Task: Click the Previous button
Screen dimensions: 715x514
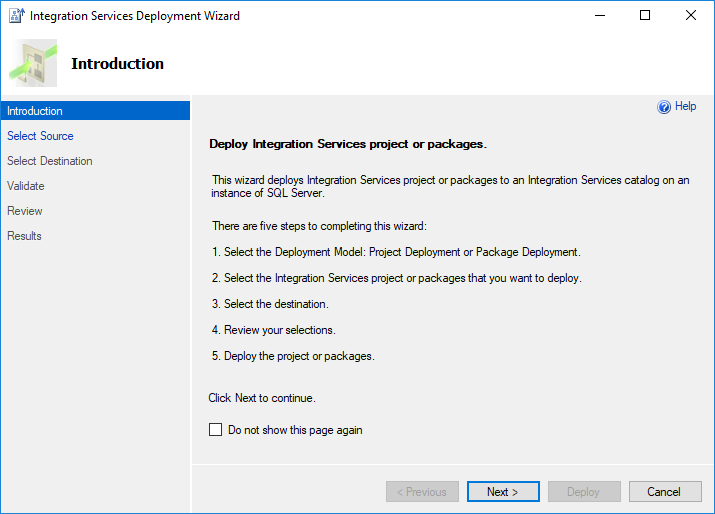Action: click(422, 492)
